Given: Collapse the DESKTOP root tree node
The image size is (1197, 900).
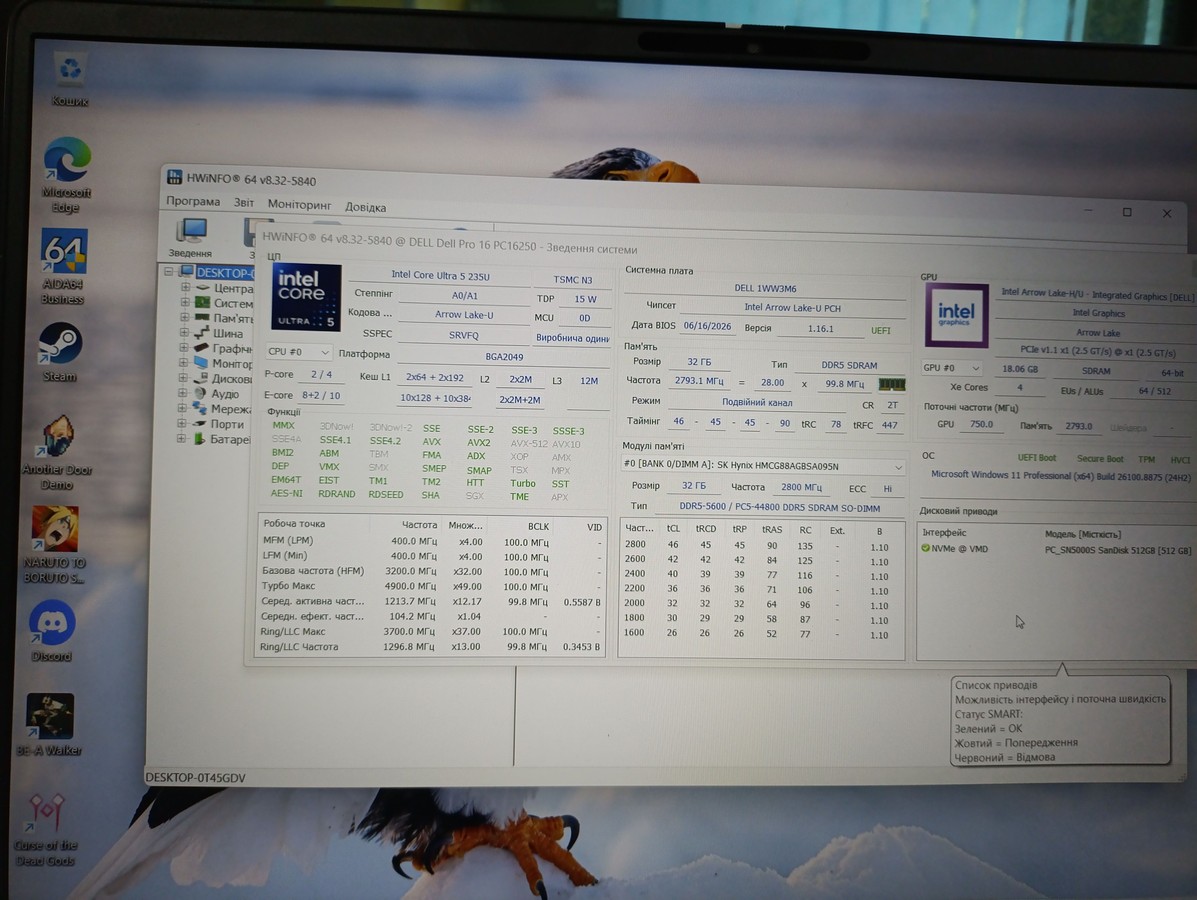Looking at the screenshot, I should [169, 271].
